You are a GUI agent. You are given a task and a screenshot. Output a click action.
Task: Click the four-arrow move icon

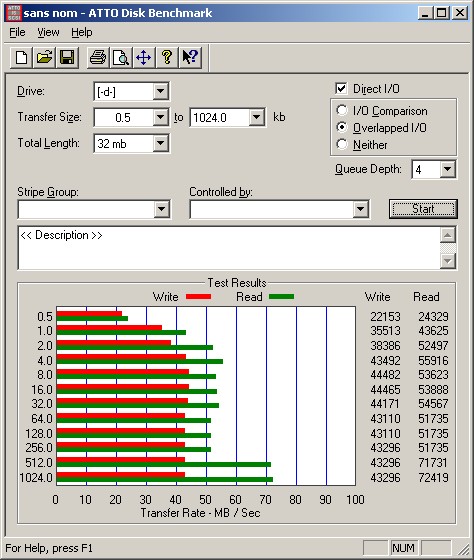click(144, 57)
